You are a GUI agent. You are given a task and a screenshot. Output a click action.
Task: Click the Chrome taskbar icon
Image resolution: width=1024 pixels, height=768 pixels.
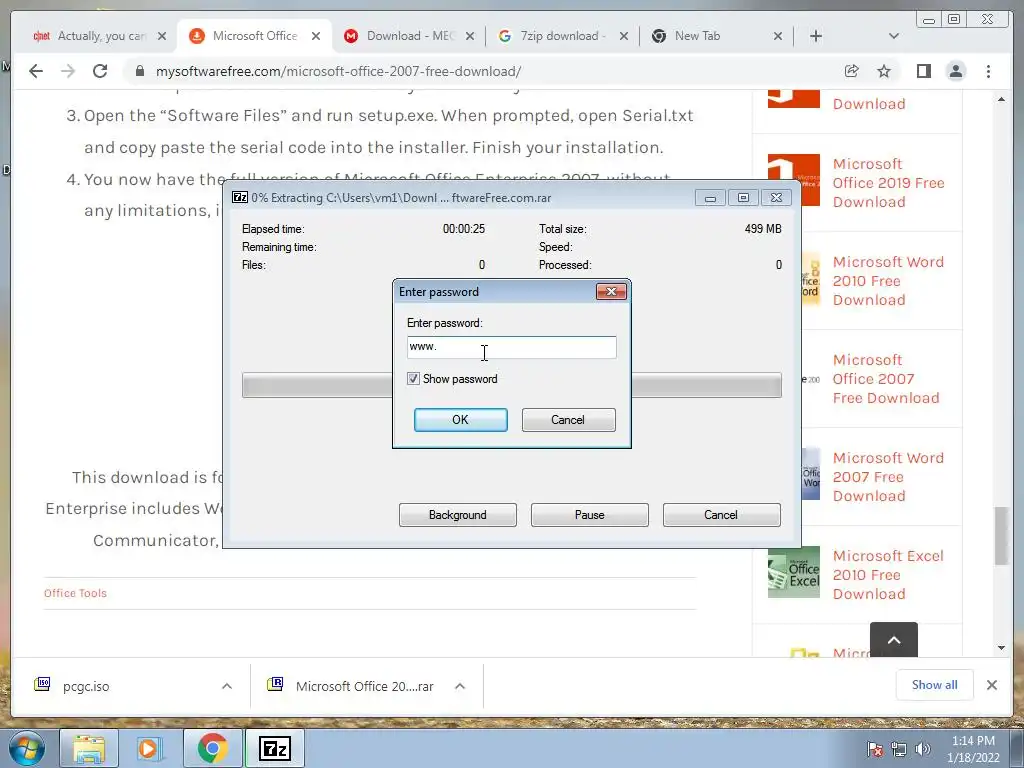pyautogui.click(x=212, y=748)
